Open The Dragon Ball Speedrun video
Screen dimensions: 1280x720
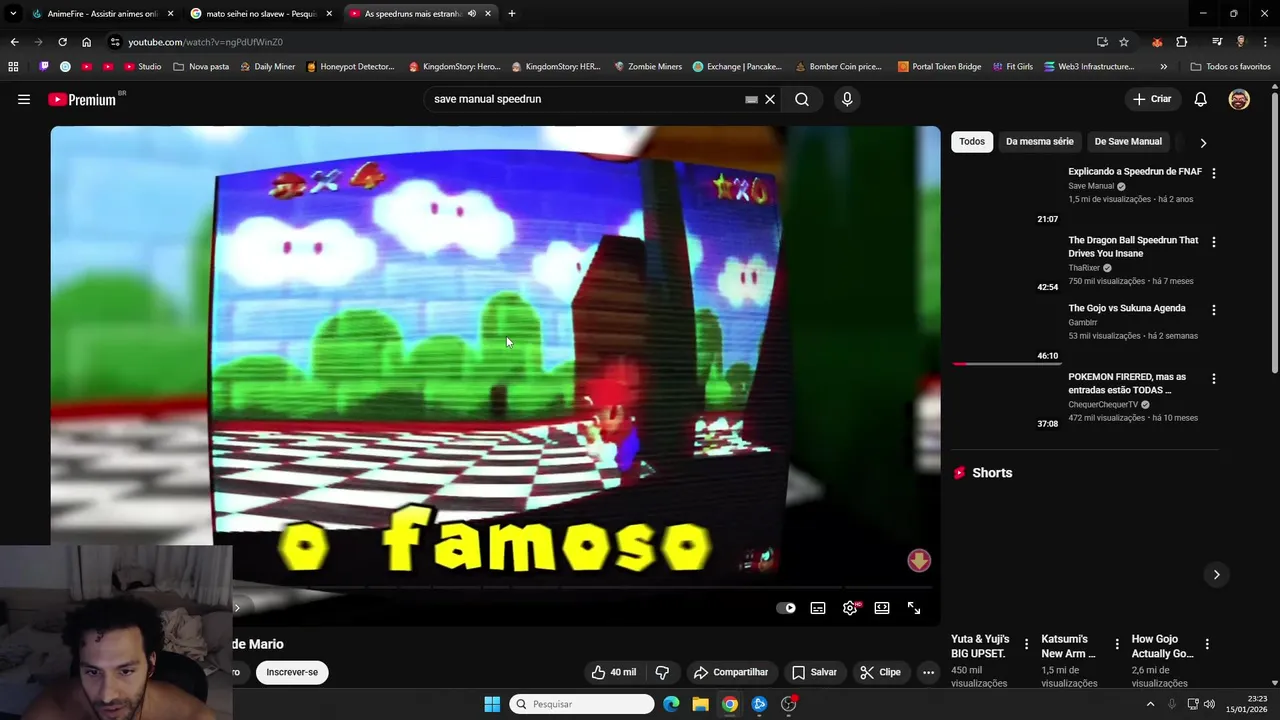pos(1133,246)
